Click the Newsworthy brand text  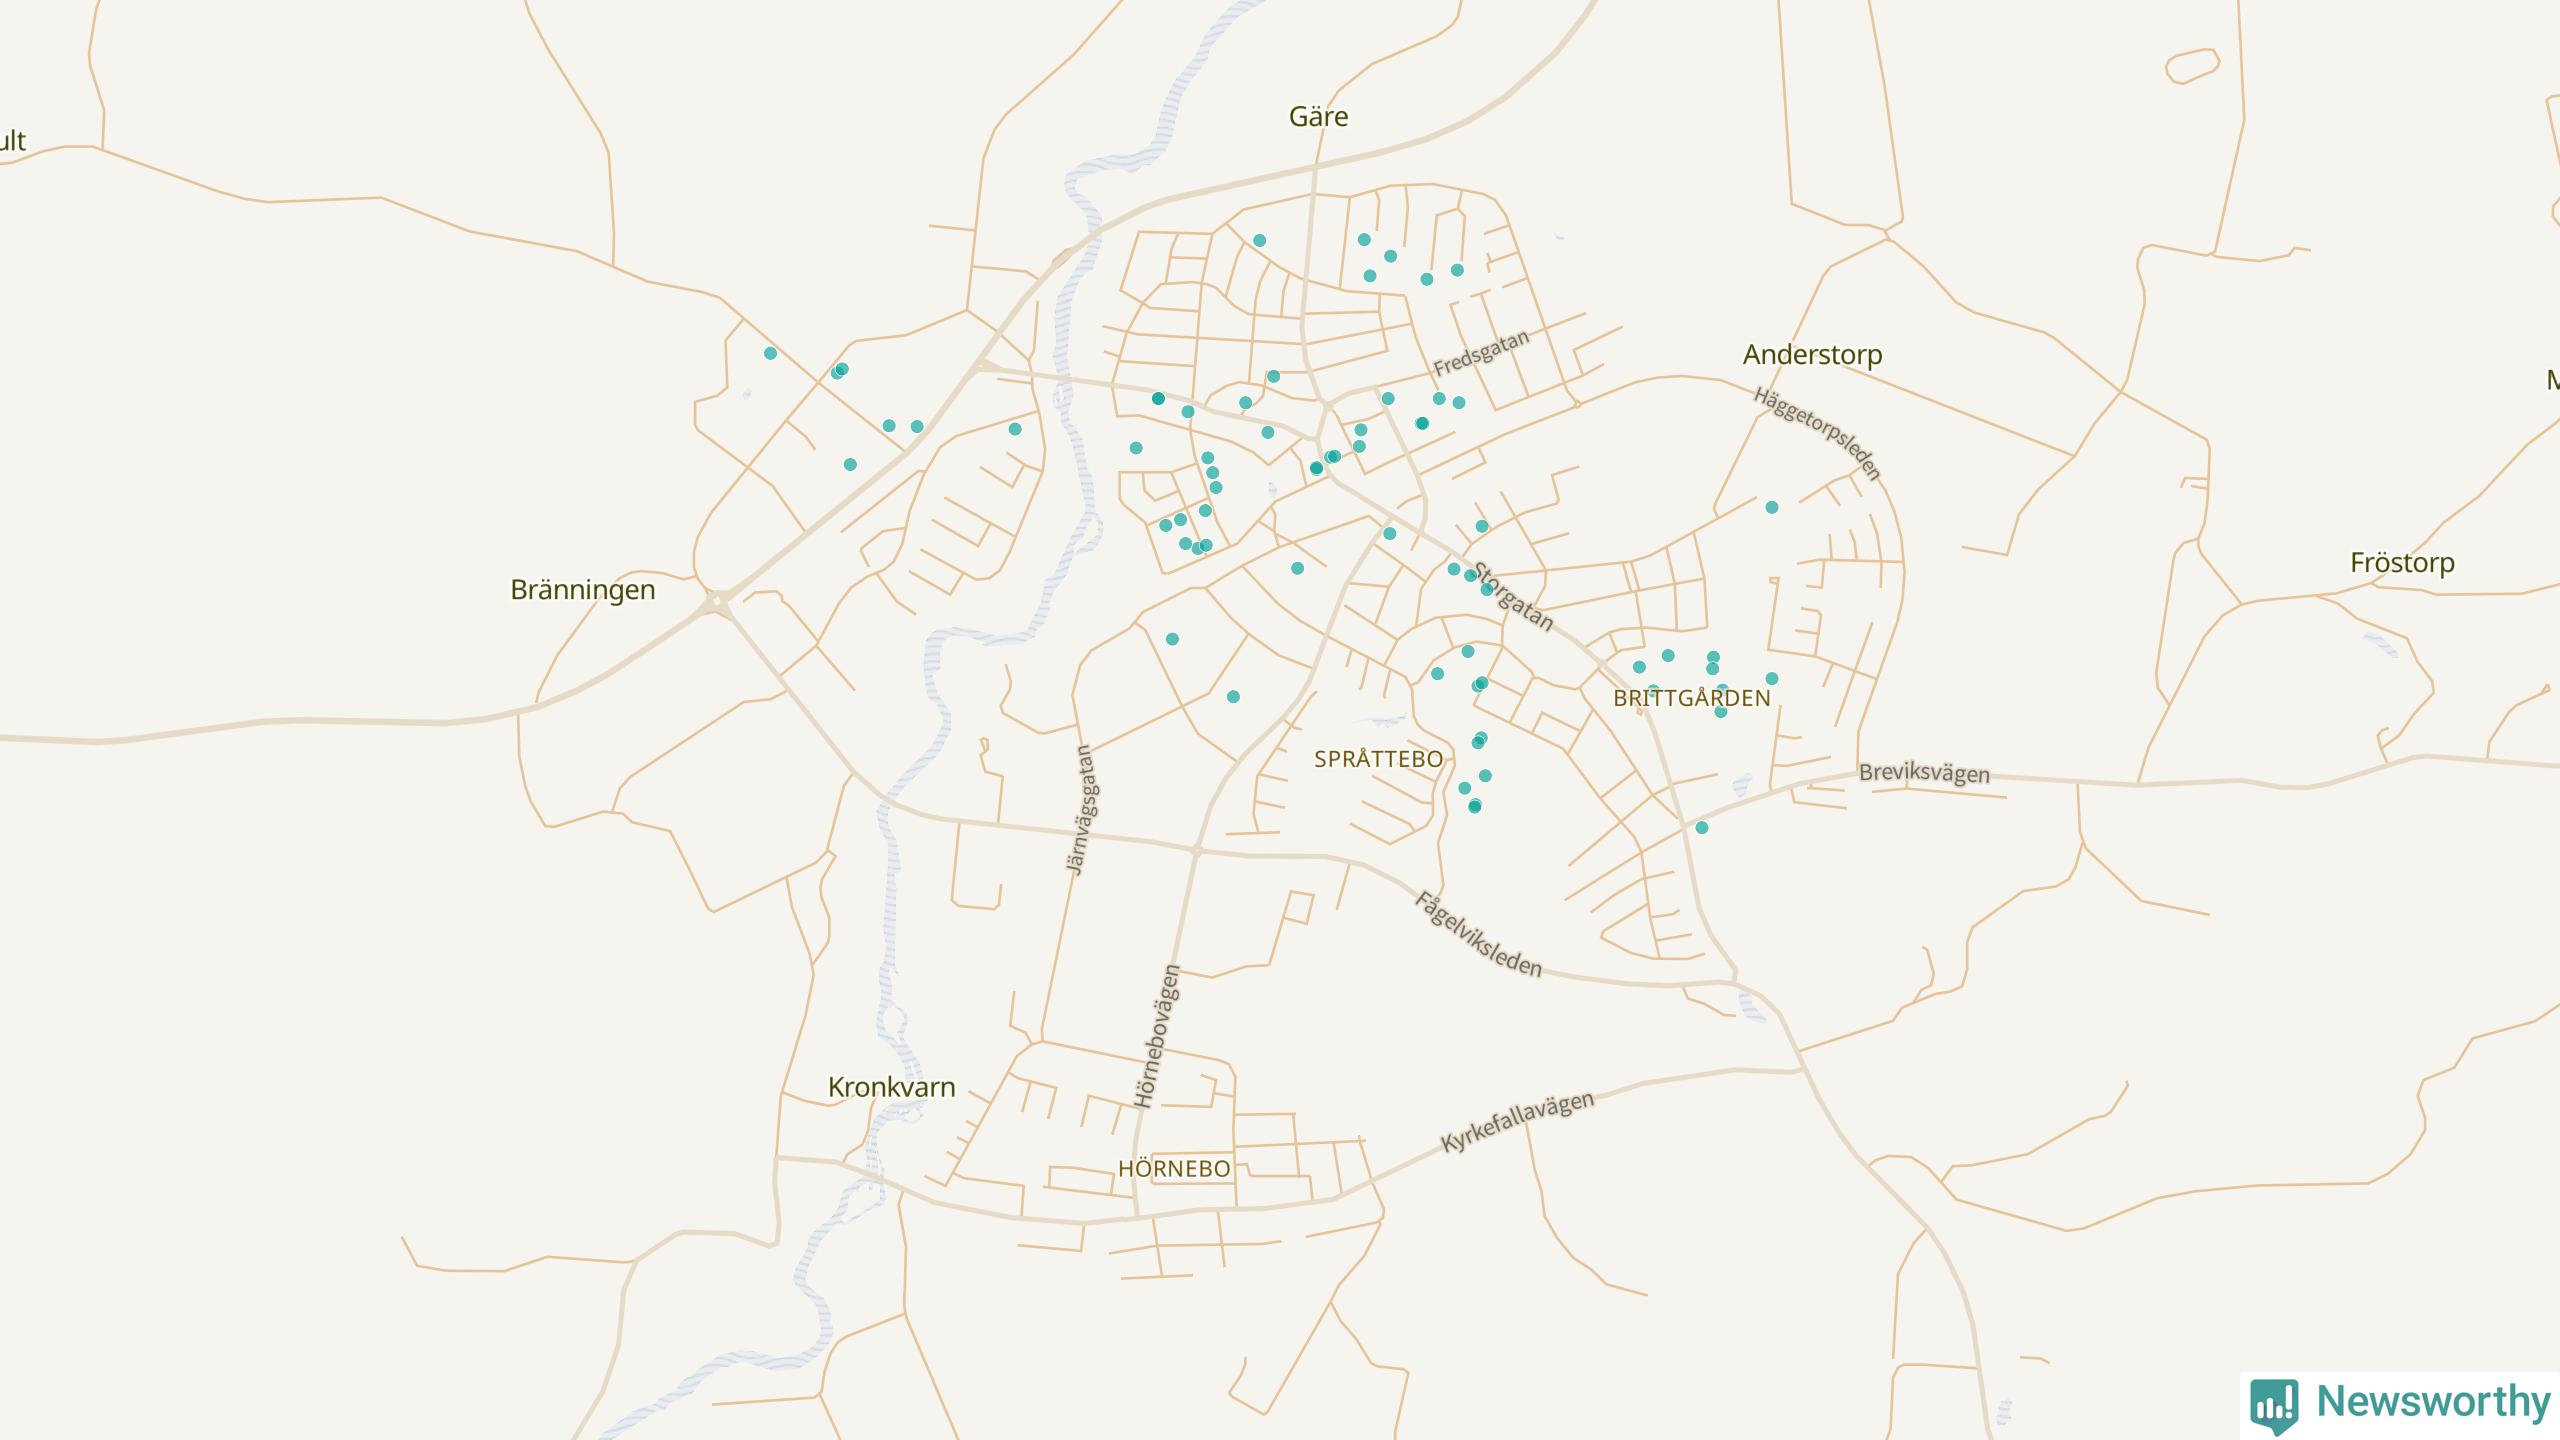(2433, 1402)
